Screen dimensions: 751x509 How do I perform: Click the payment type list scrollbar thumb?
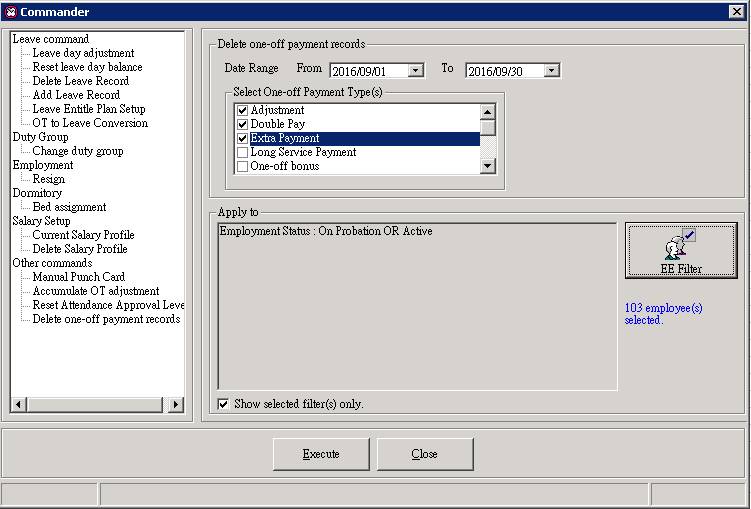[488, 127]
